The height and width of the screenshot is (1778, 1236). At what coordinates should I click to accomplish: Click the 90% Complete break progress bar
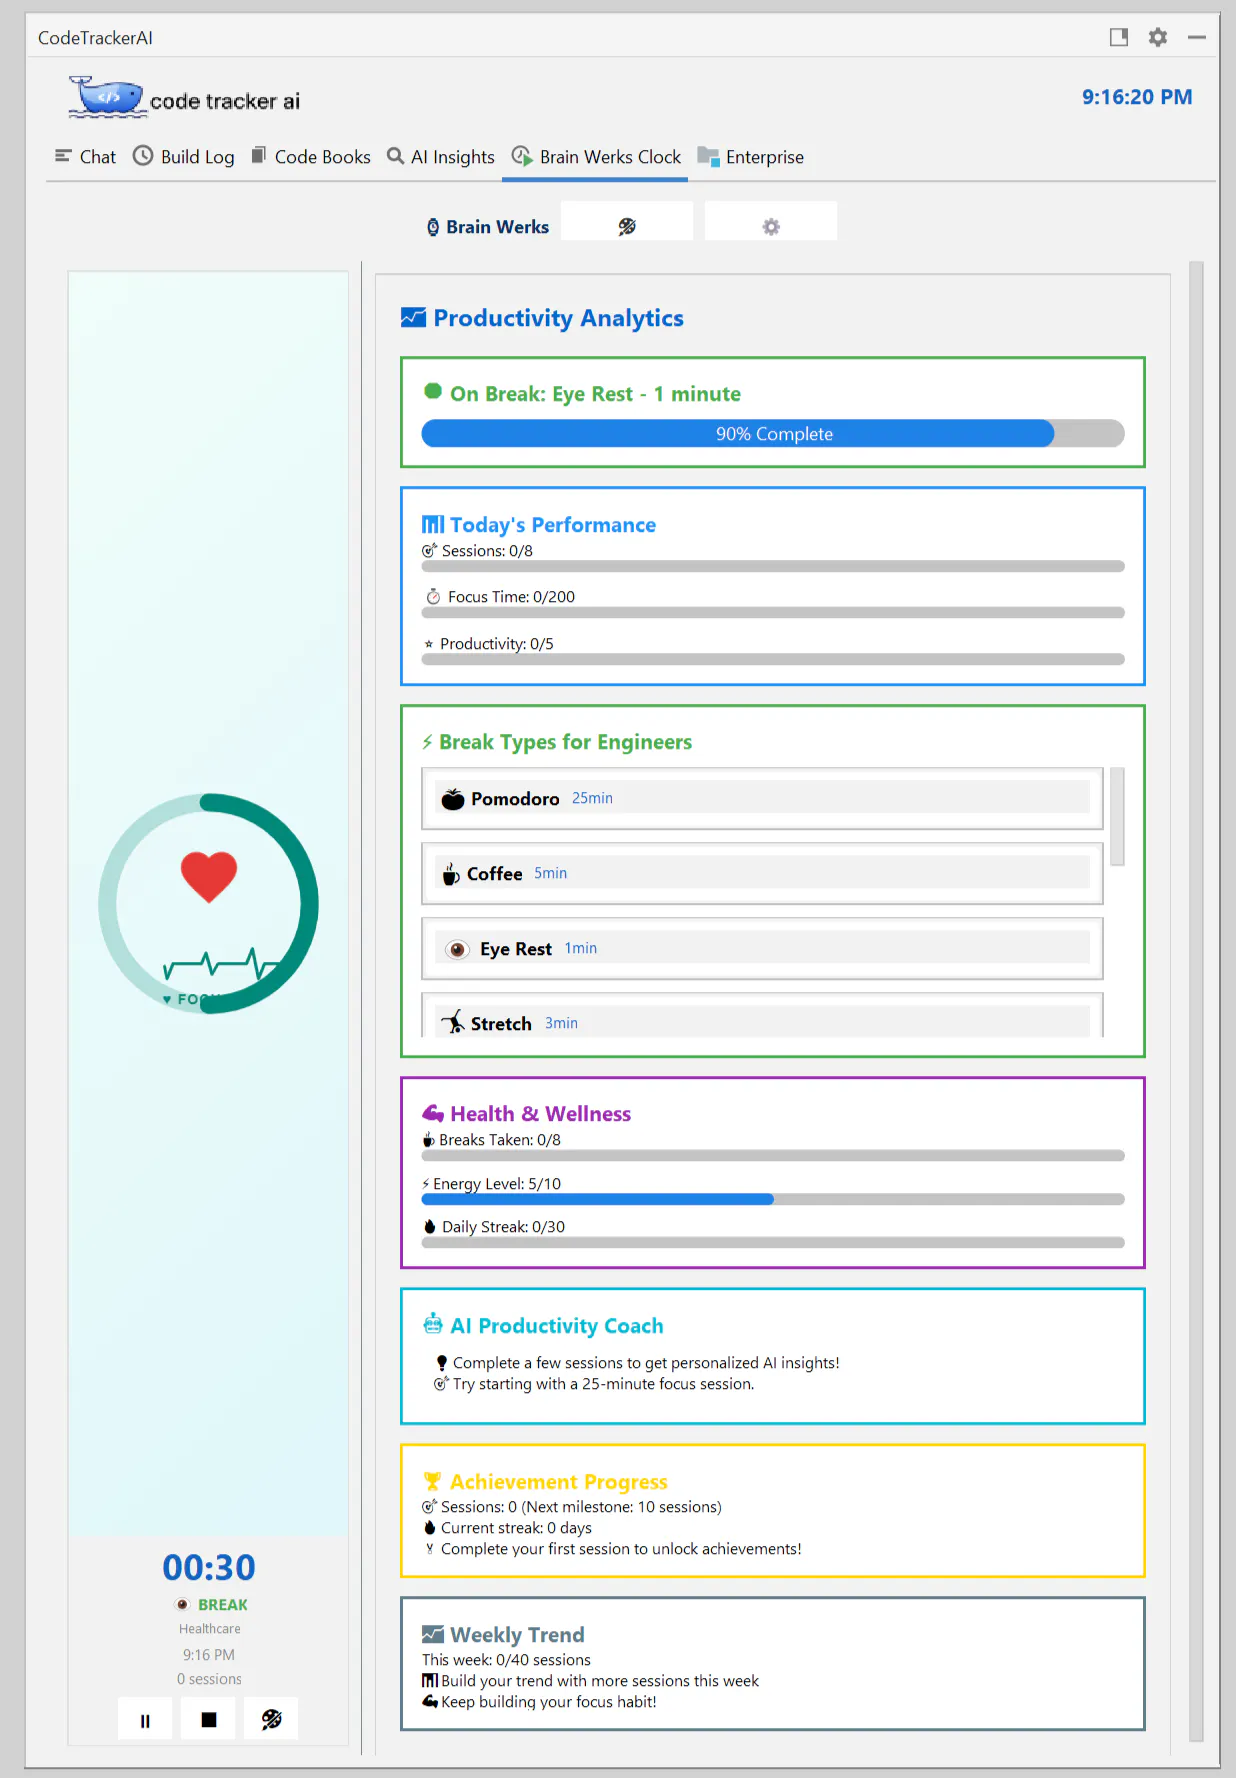click(x=773, y=433)
